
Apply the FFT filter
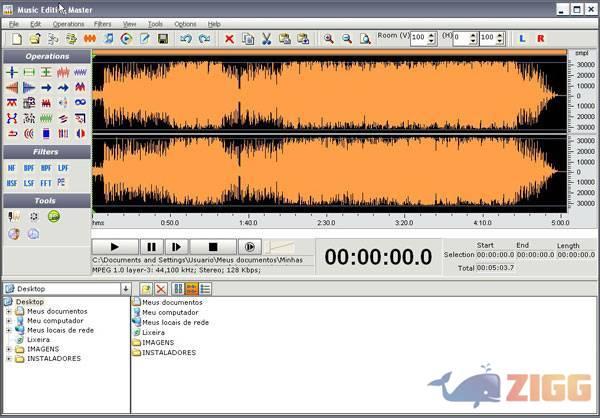45,183
